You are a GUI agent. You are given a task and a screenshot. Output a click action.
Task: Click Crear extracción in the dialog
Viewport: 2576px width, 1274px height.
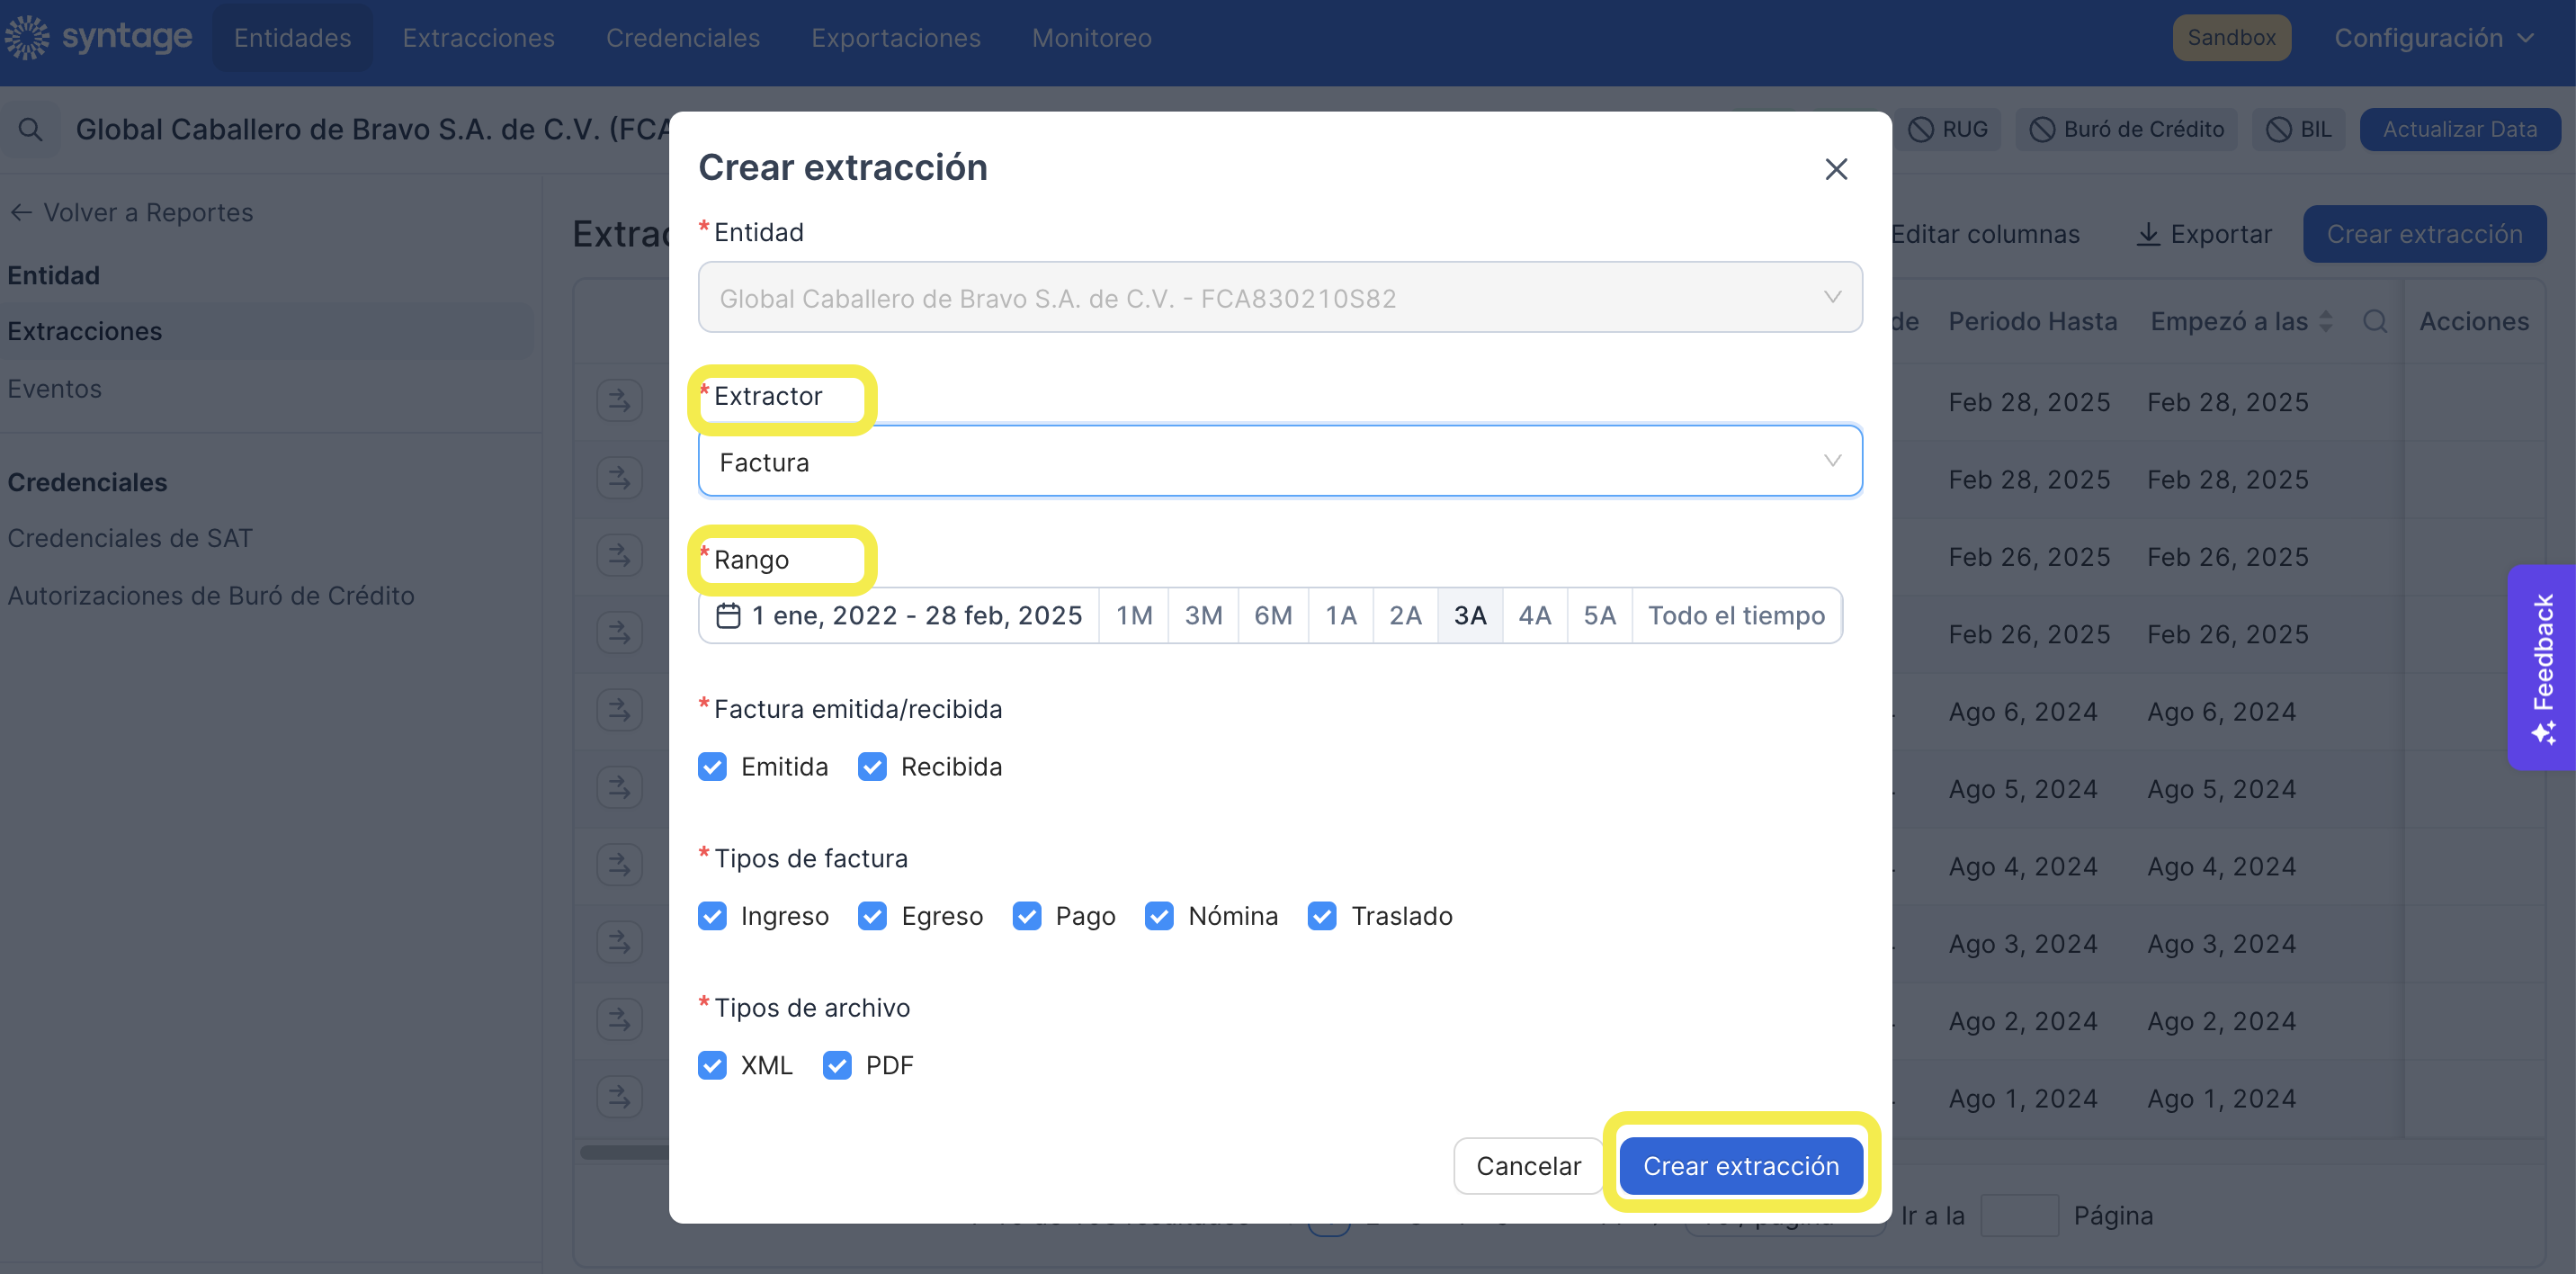click(x=1741, y=1166)
